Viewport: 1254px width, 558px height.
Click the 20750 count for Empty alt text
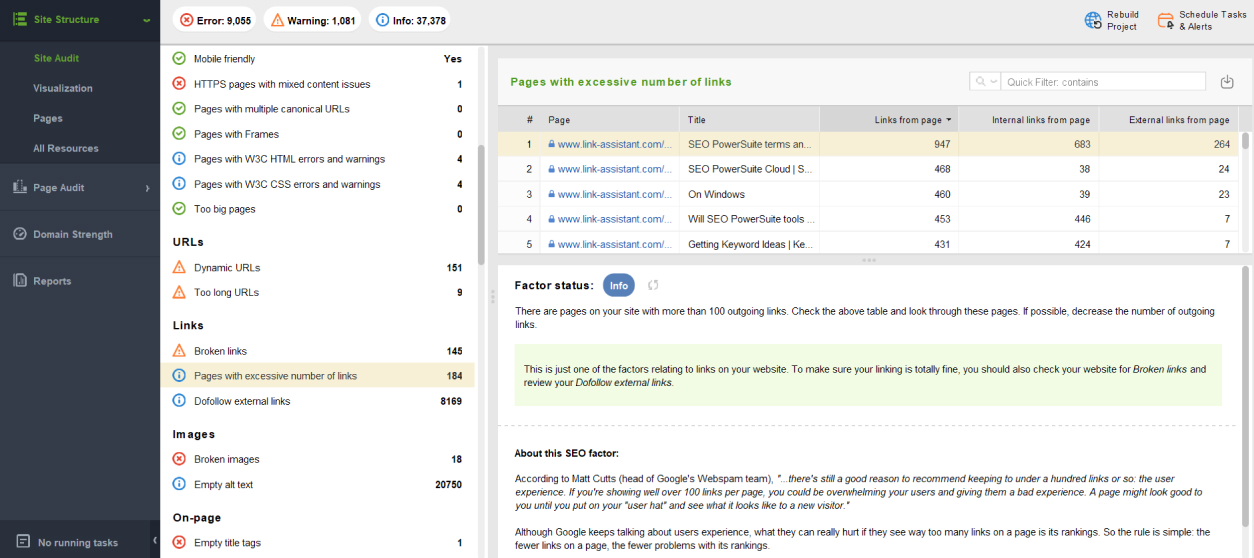tap(449, 484)
